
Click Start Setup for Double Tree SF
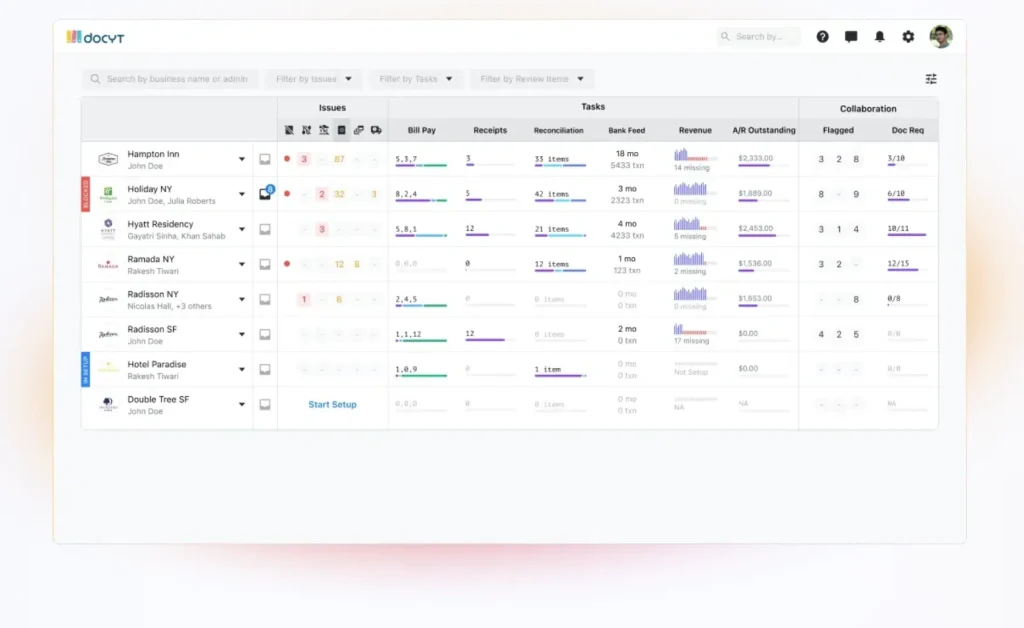click(x=332, y=405)
